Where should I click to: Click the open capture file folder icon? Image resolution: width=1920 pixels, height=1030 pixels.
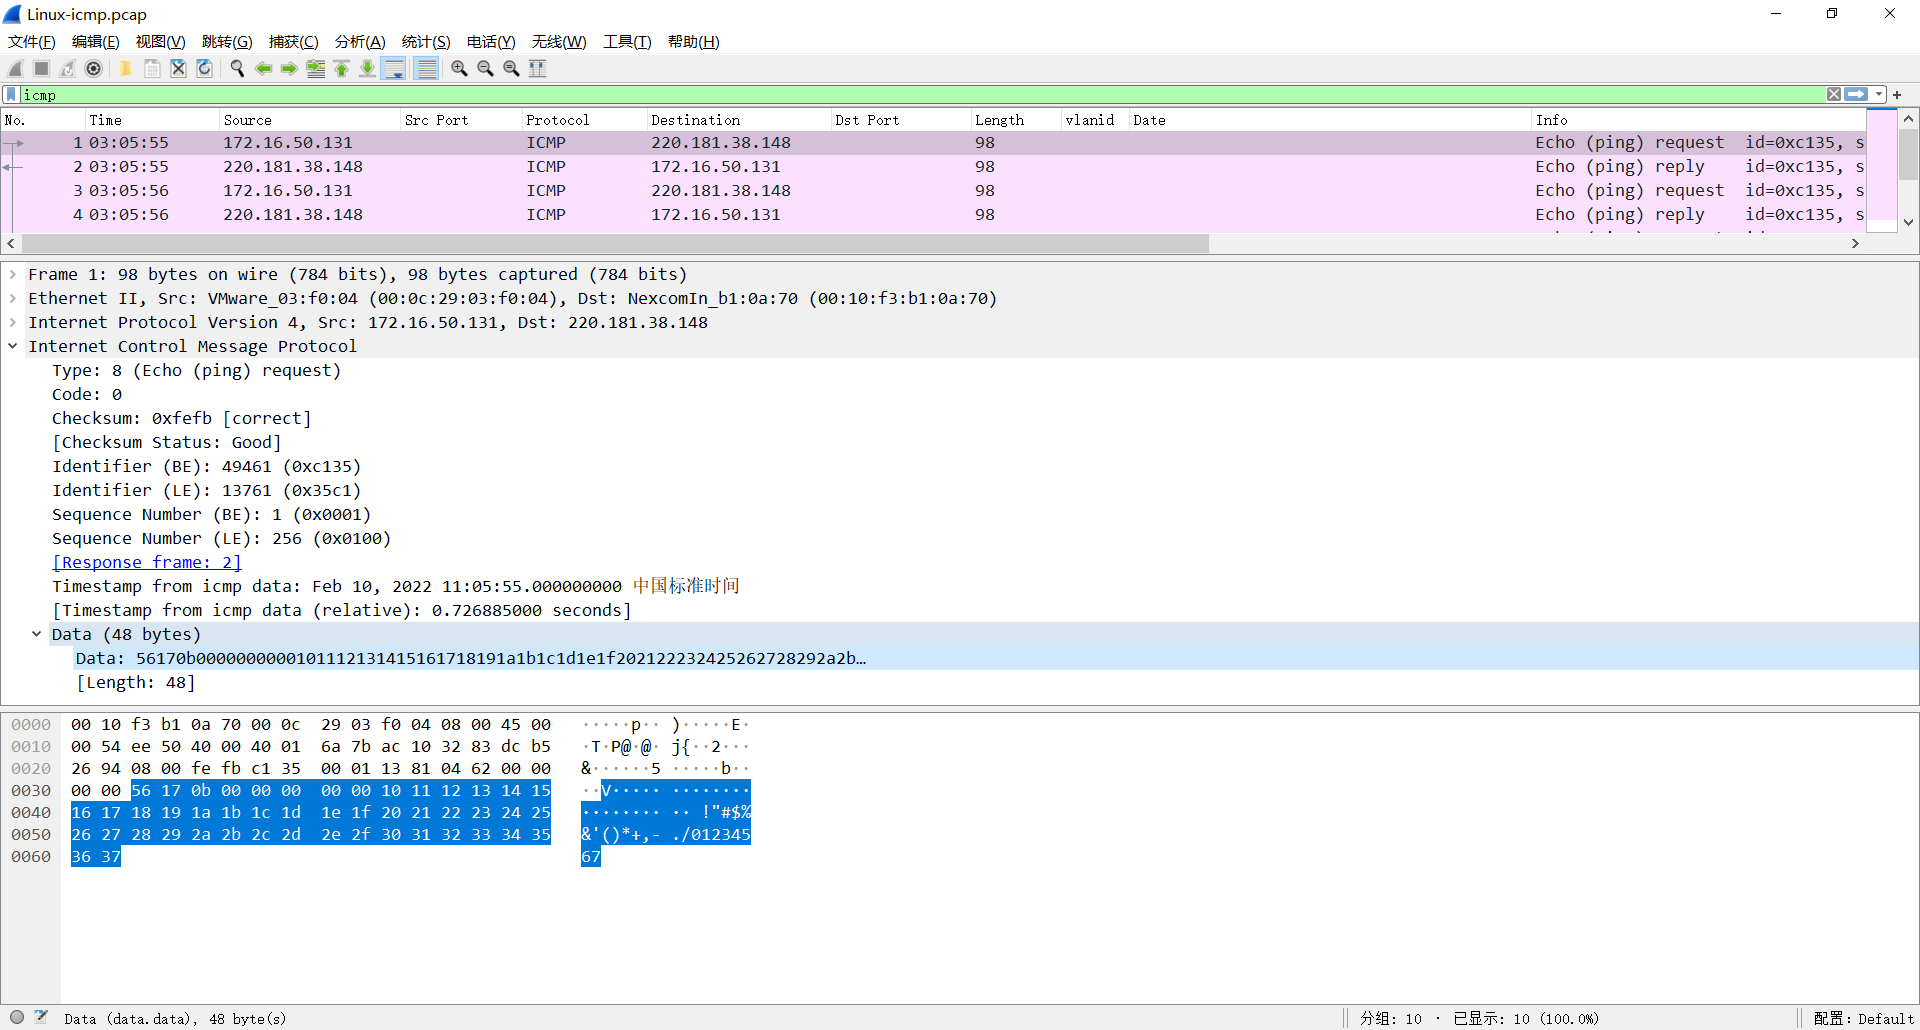(125, 68)
